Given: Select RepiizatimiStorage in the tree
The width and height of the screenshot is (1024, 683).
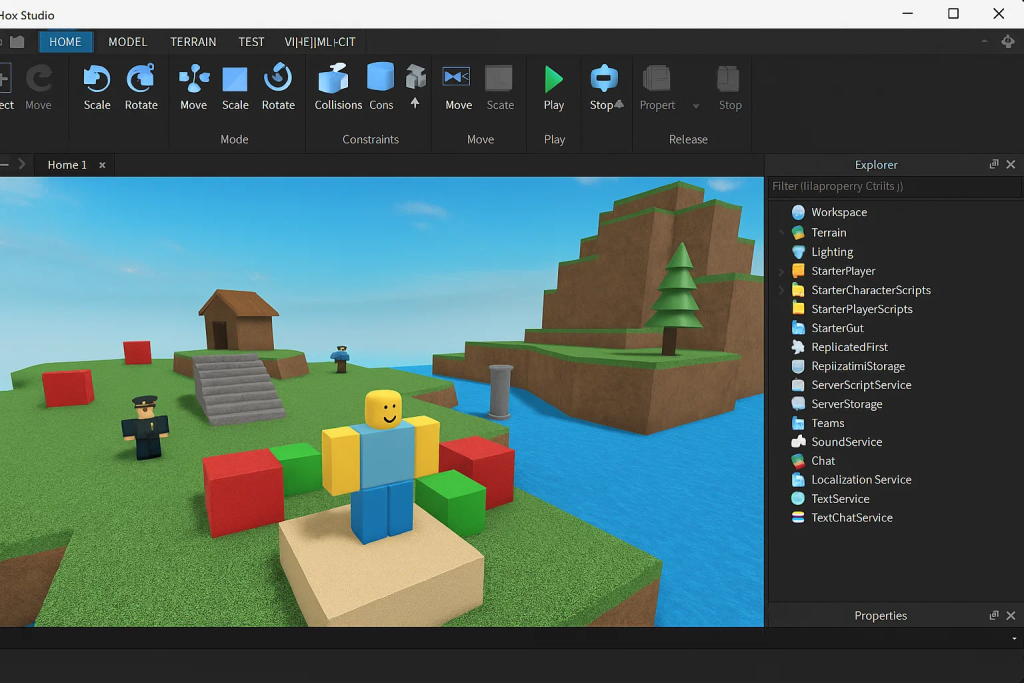Looking at the screenshot, I should point(857,366).
